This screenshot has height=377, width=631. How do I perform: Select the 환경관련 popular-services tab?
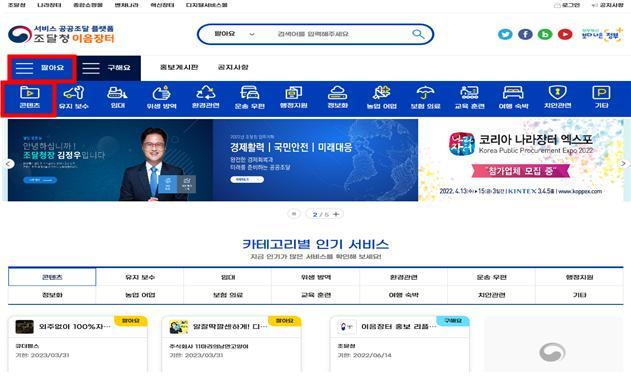coord(404,277)
